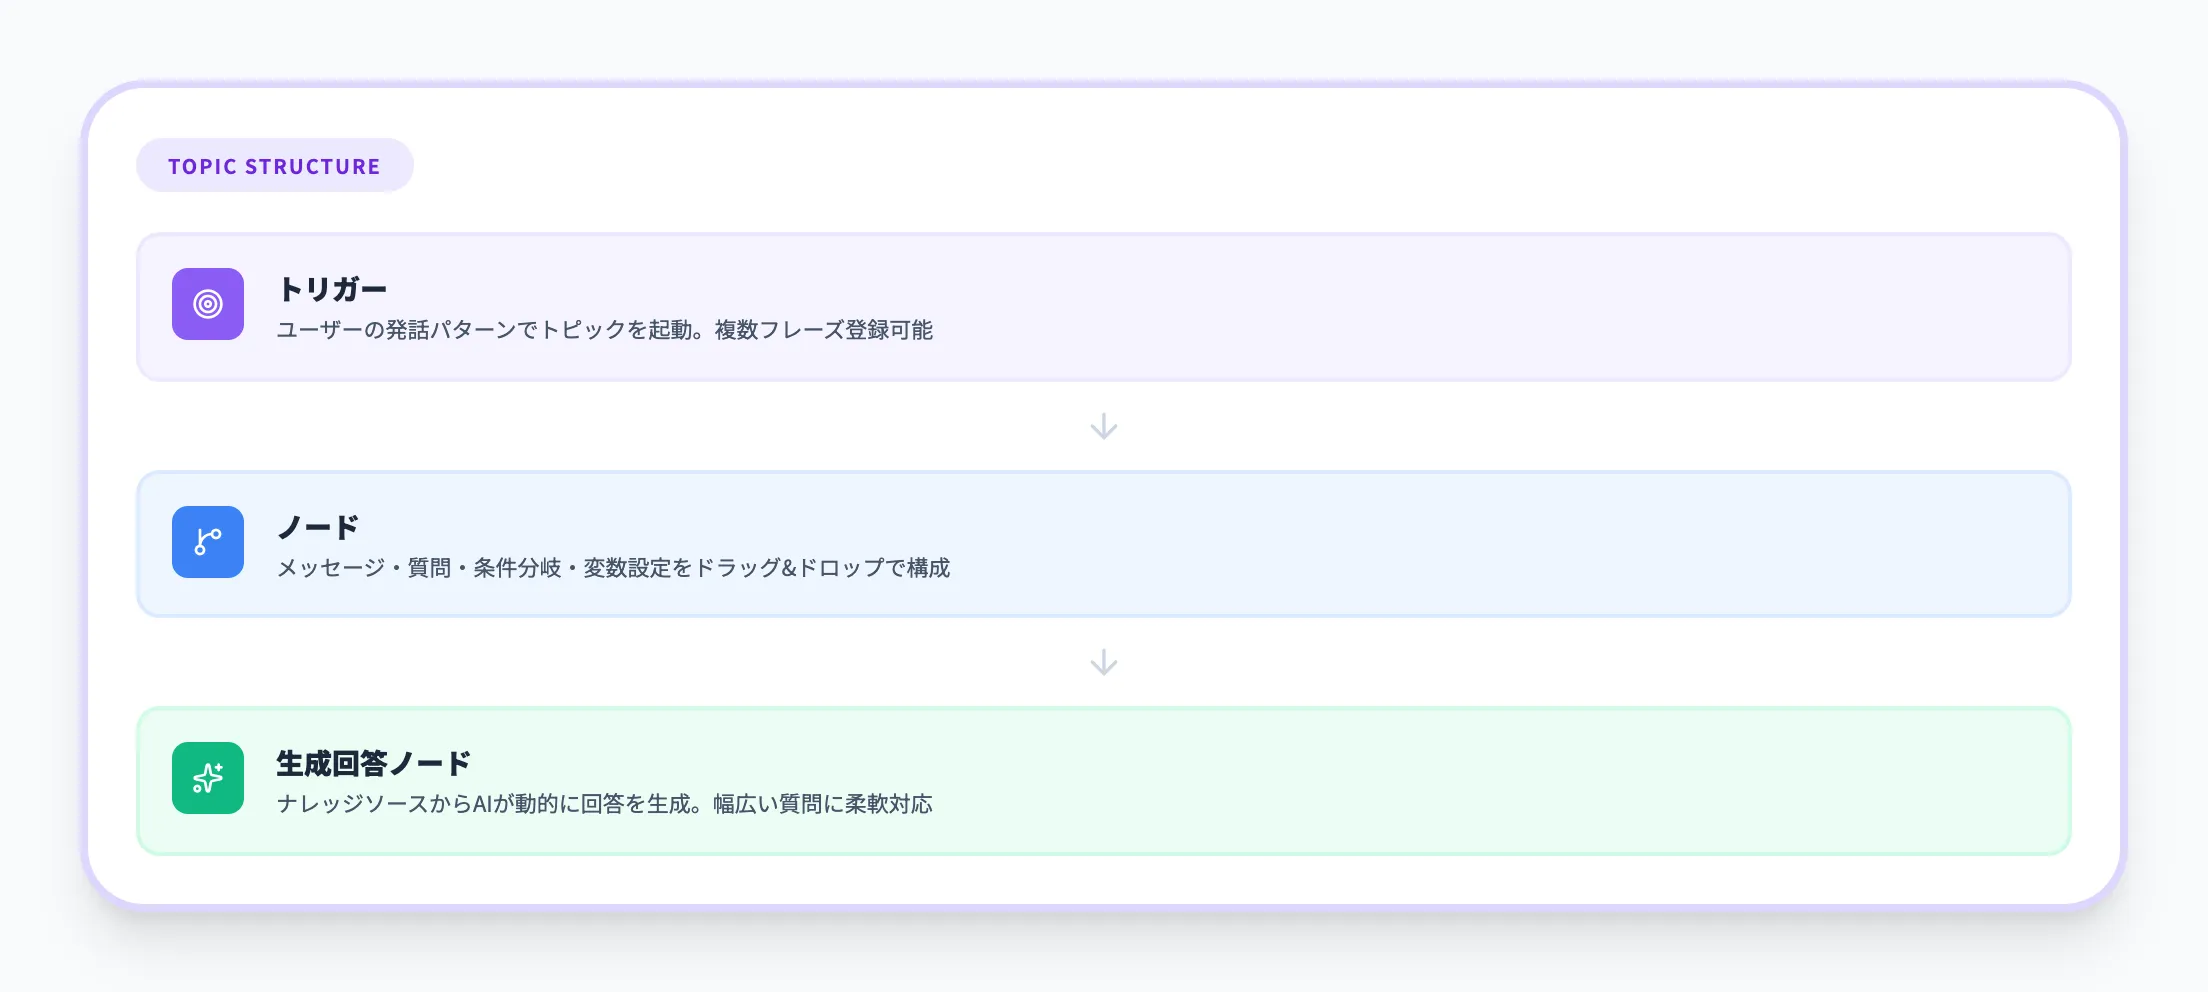Expand the second downward flow arrow
The image size is (2208, 992).
click(x=1104, y=661)
